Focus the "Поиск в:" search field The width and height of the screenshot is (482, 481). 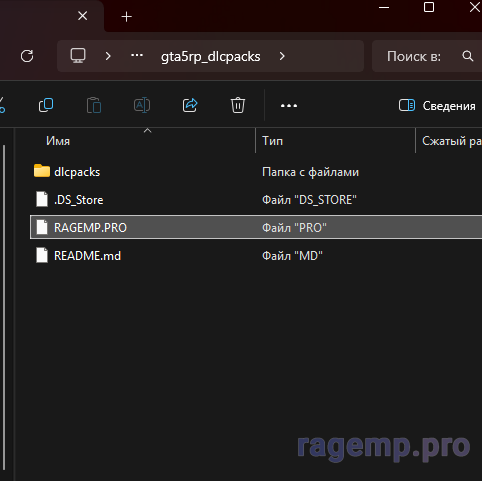[x=427, y=56]
